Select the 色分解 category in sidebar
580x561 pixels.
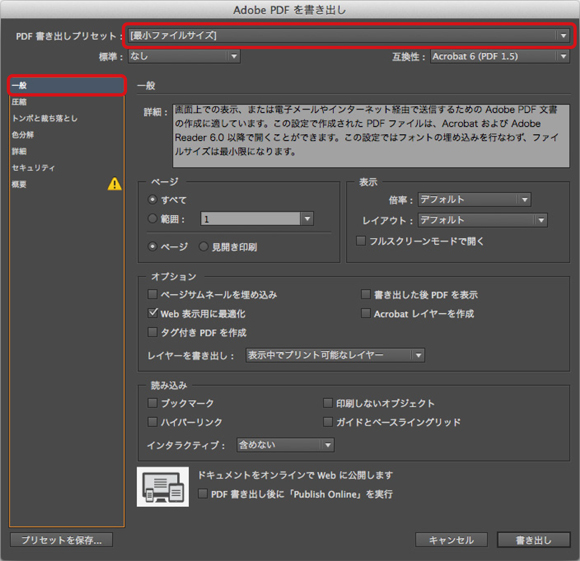click(x=67, y=135)
